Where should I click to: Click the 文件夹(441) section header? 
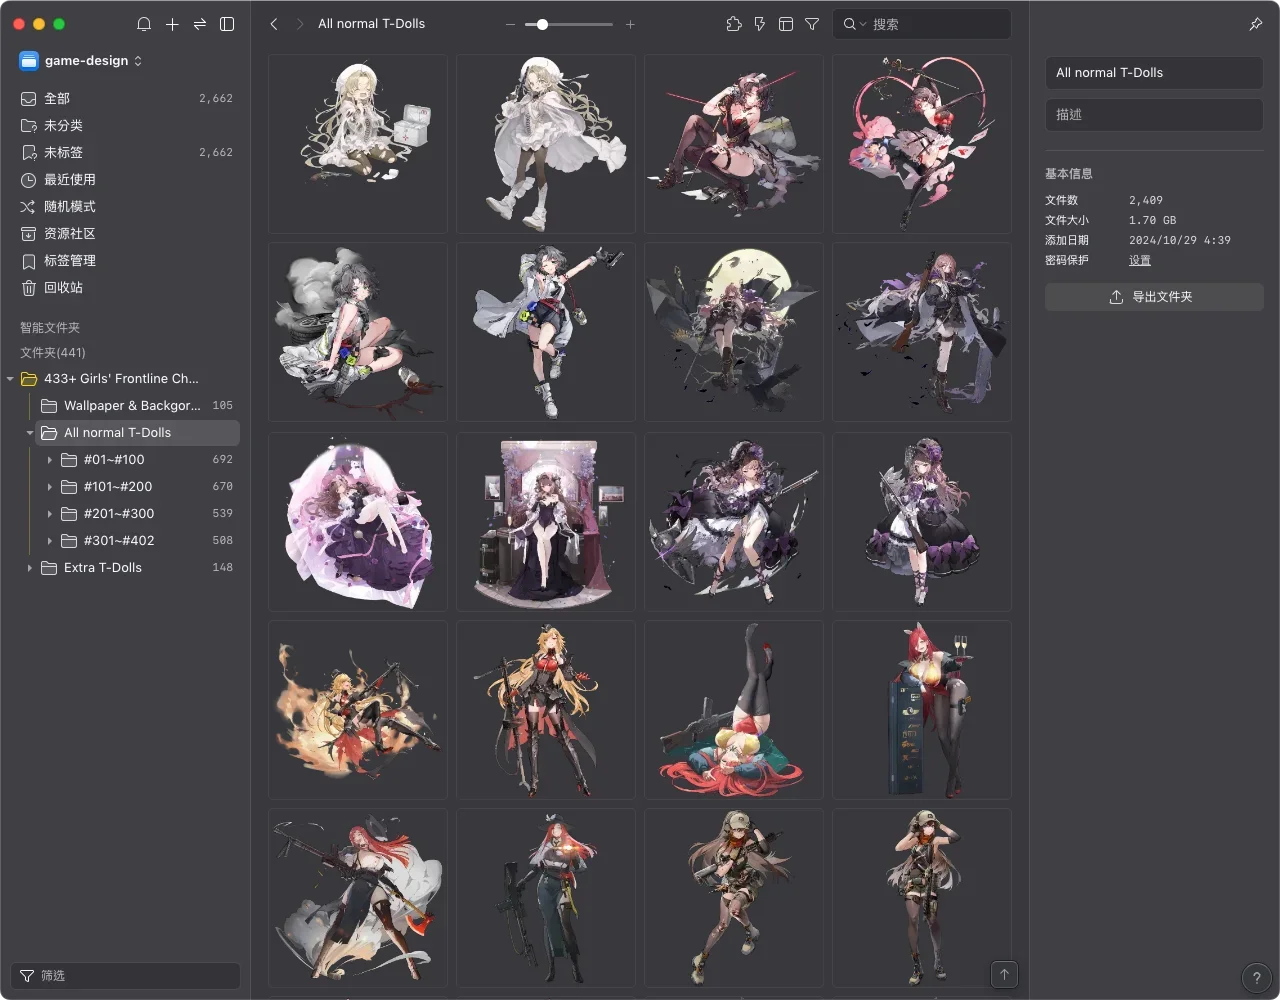click(53, 353)
